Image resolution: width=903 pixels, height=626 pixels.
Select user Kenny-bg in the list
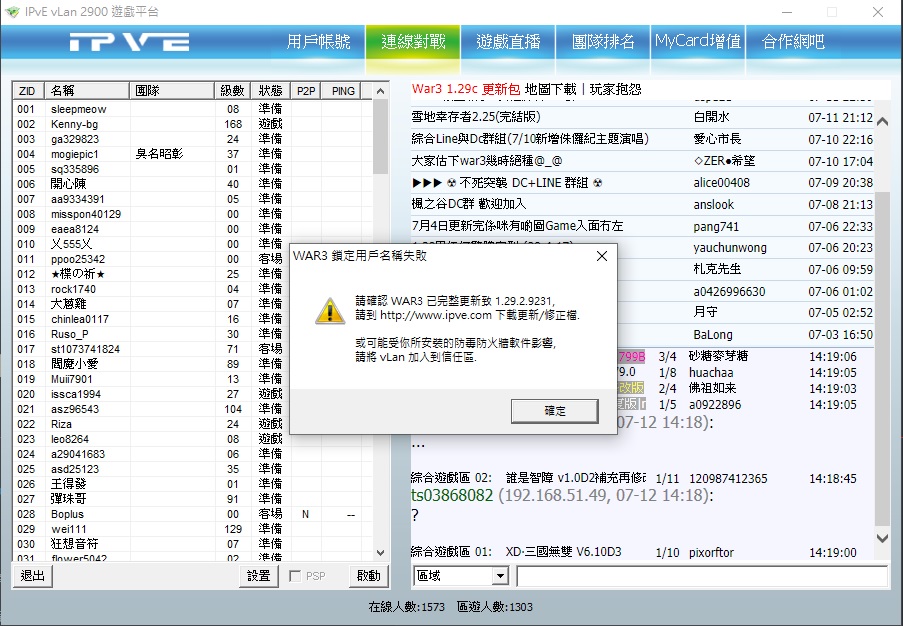[192, 124]
